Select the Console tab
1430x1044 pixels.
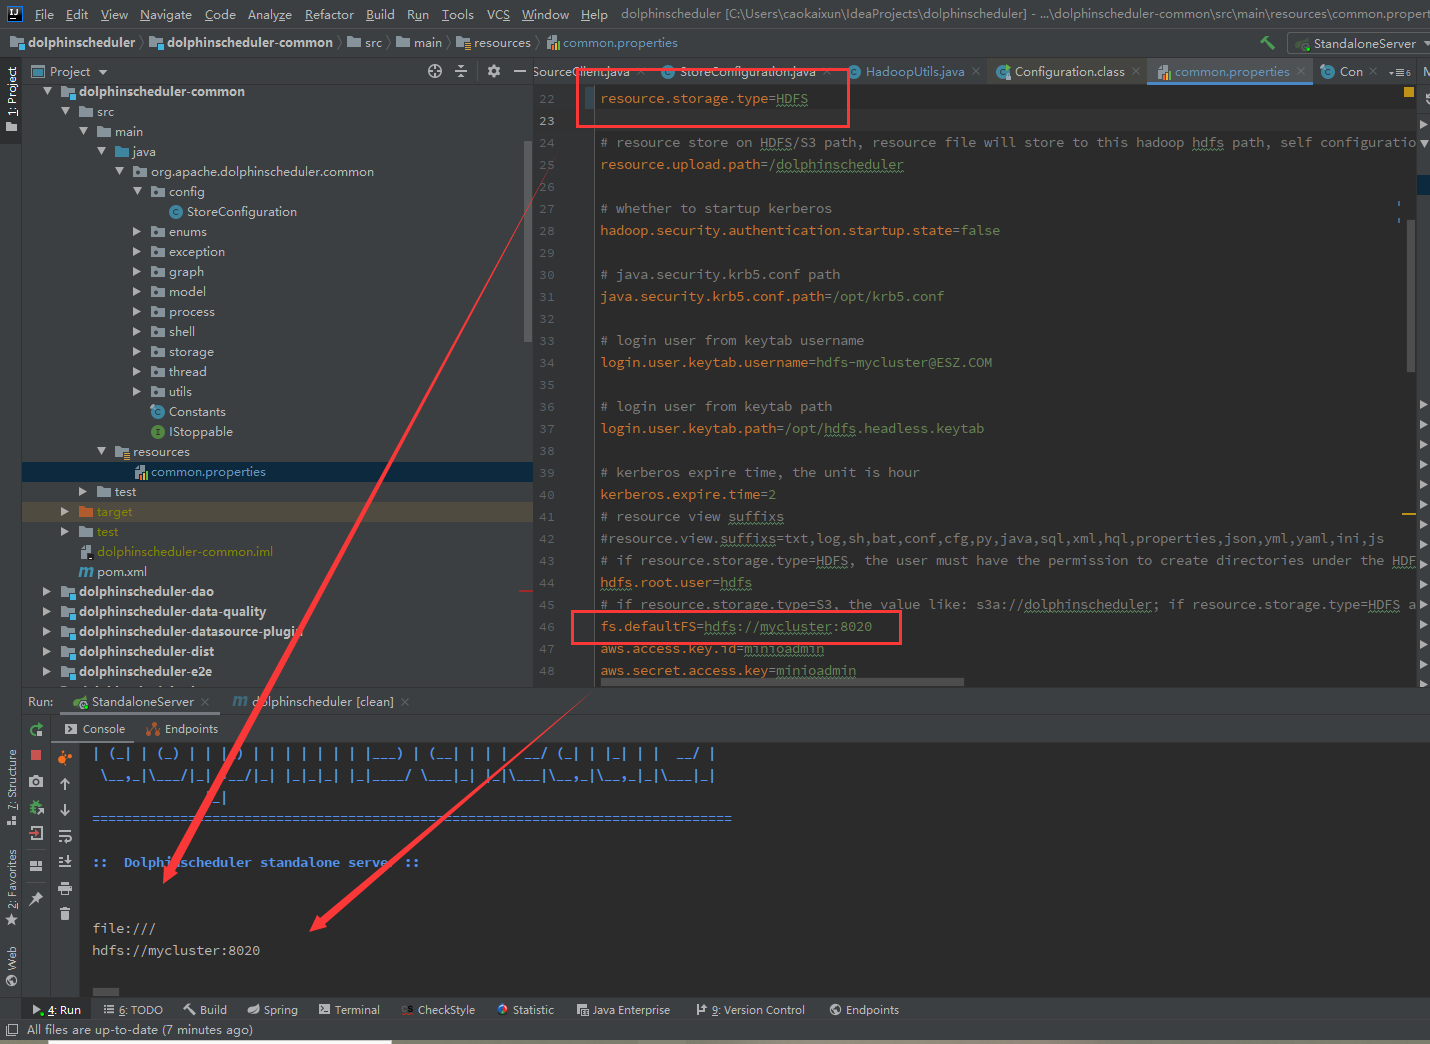coord(95,729)
